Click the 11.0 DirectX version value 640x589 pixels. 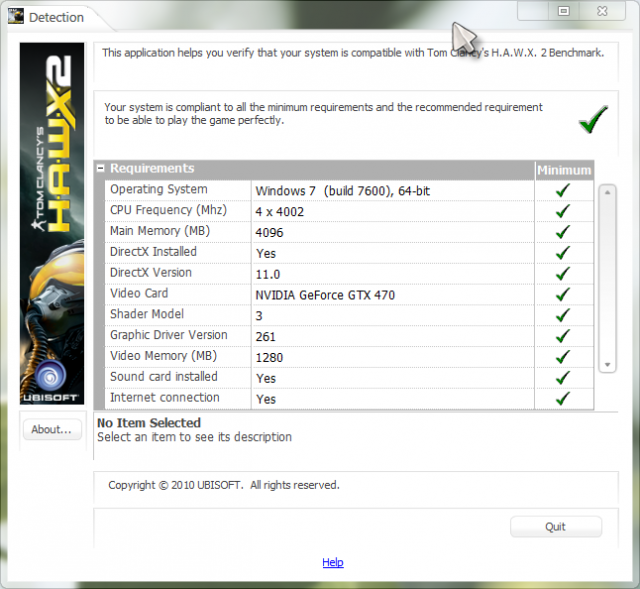(x=268, y=274)
